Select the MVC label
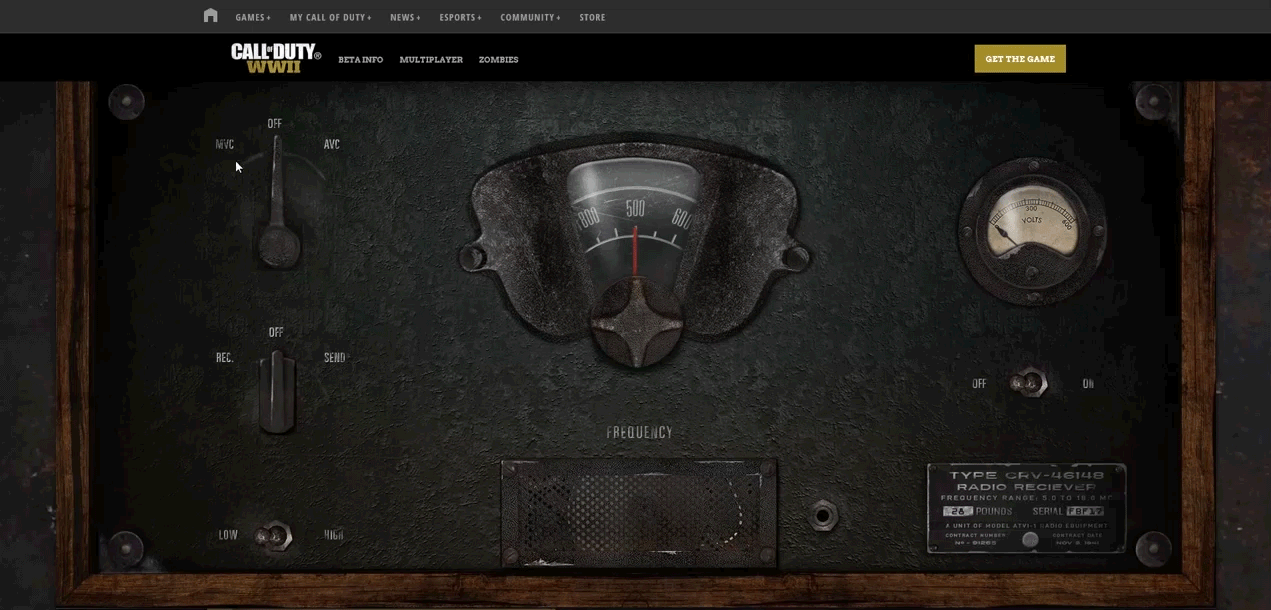The height and width of the screenshot is (610, 1271). click(225, 144)
